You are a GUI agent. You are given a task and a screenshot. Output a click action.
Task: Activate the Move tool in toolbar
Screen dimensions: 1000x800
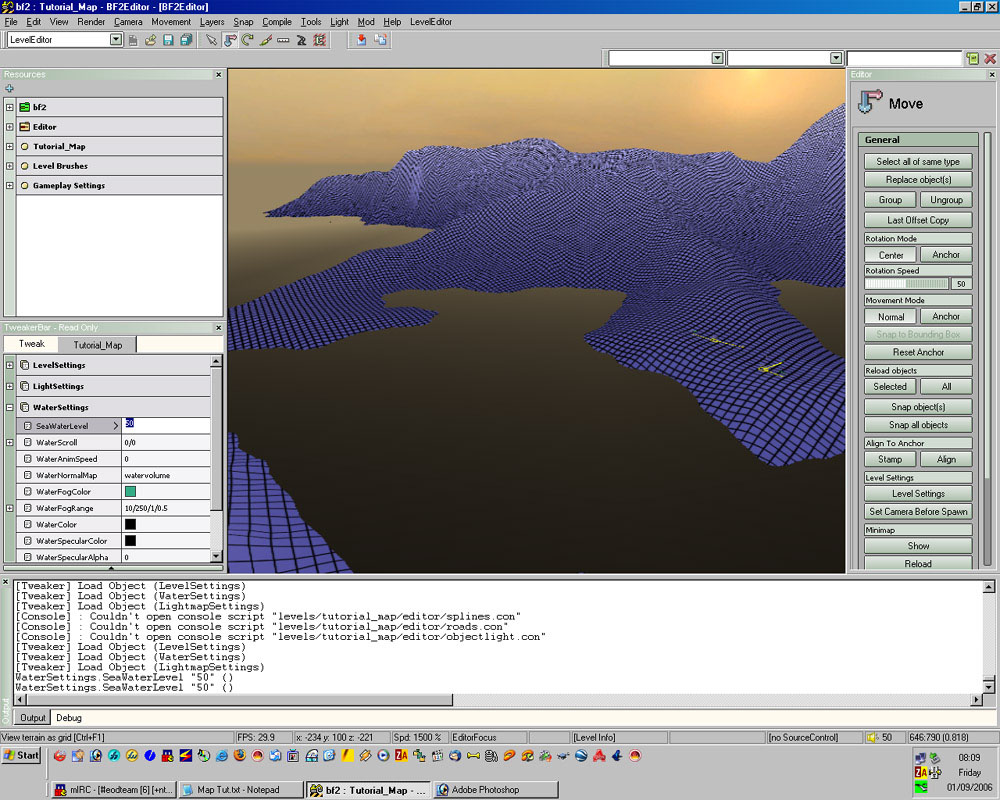tap(229, 40)
